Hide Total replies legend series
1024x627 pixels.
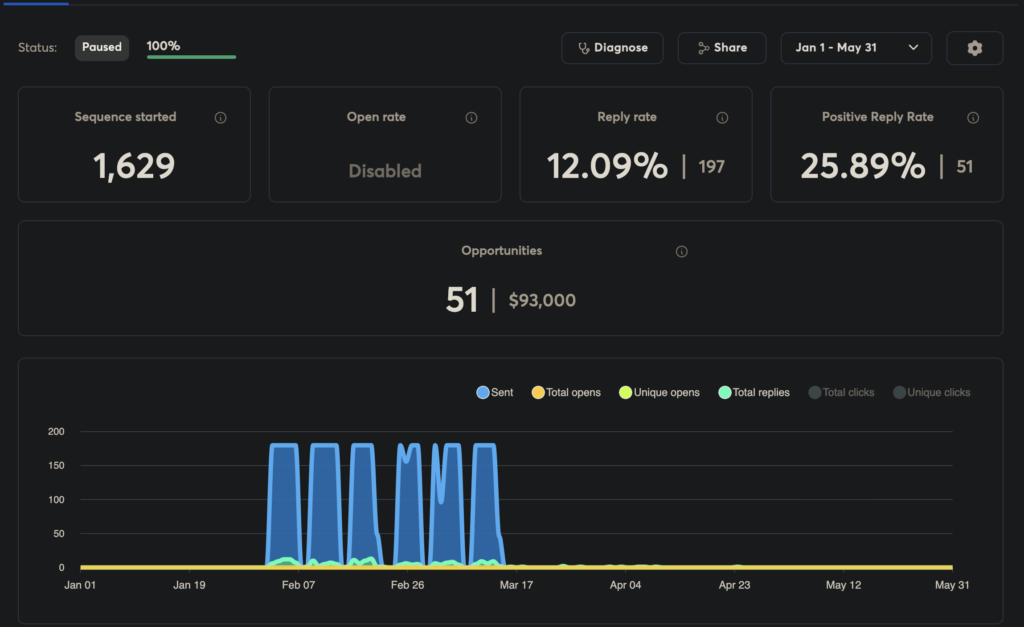pos(754,393)
